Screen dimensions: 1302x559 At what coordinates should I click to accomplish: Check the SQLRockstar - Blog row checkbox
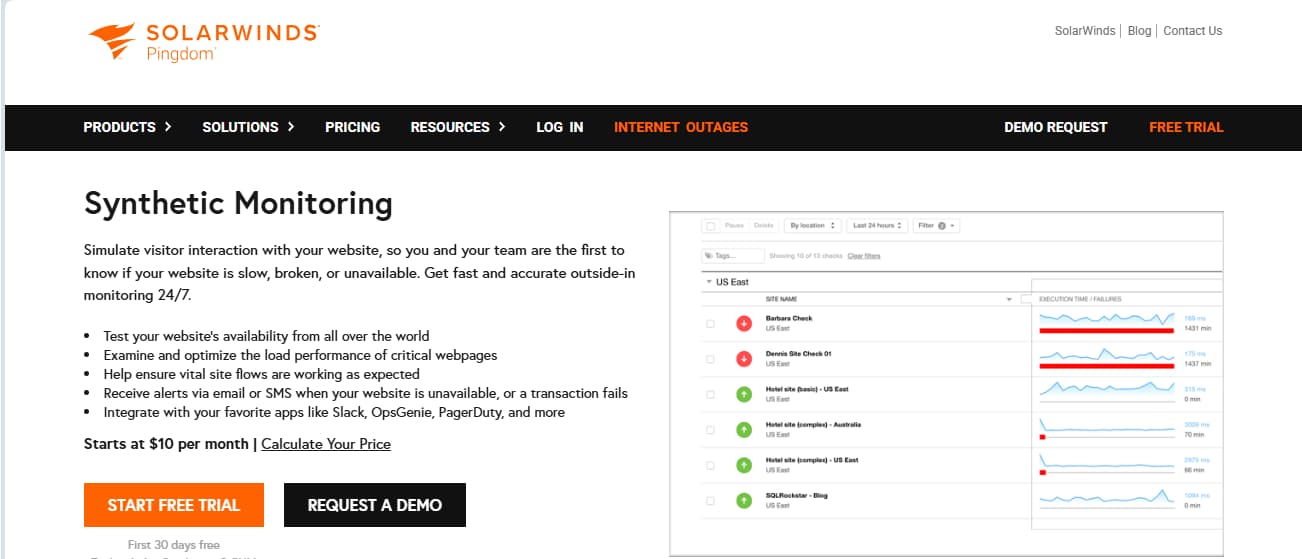pyautogui.click(x=710, y=500)
